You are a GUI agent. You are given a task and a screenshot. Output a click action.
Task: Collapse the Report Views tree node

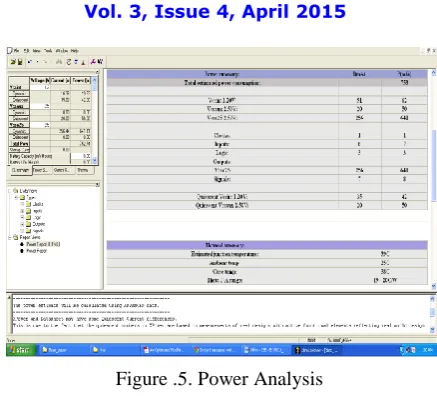click(x=10, y=238)
